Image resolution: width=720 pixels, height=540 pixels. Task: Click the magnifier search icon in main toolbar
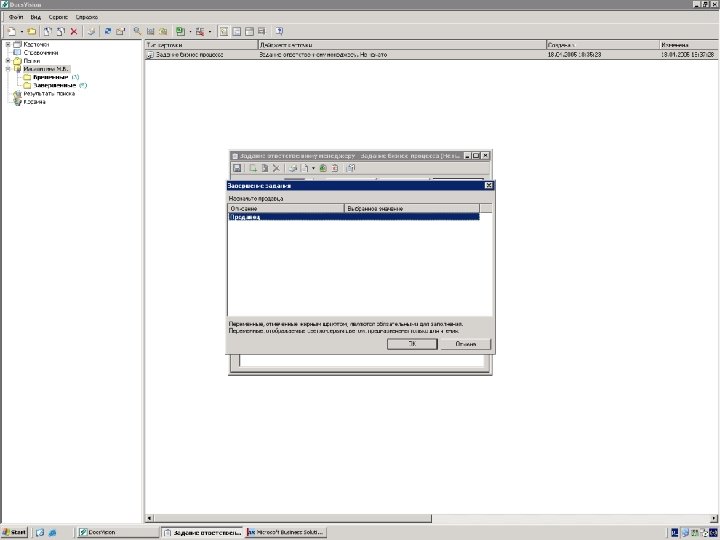click(x=137, y=31)
